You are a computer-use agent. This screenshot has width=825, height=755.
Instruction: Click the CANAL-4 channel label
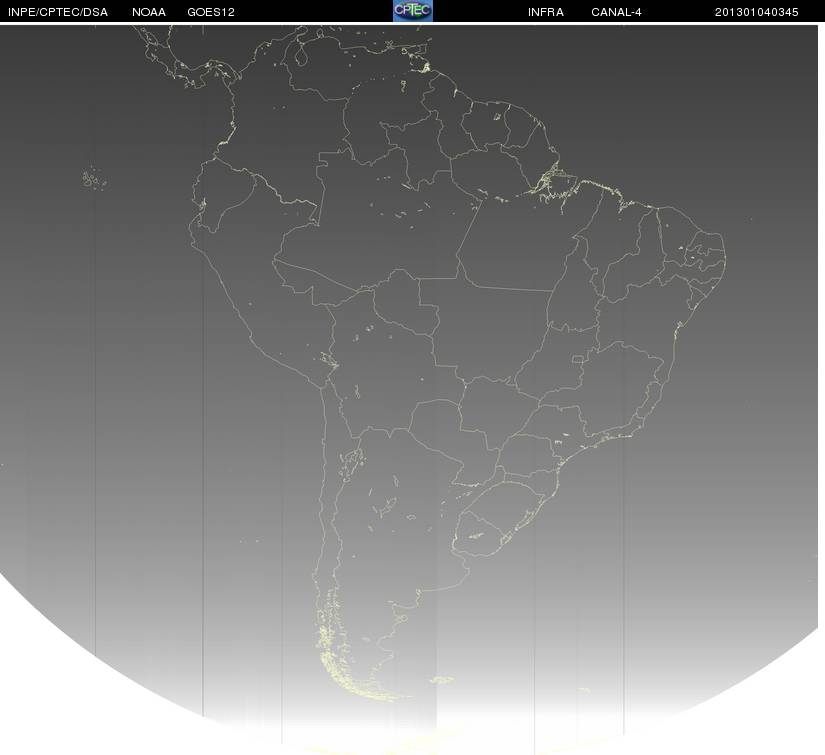pyautogui.click(x=616, y=12)
